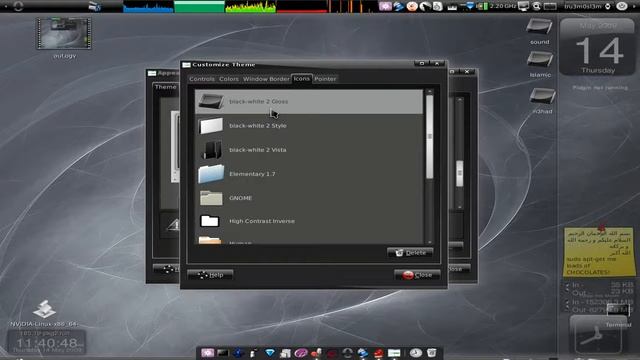Open Help in Customize Theme dialog
The height and width of the screenshot is (360, 640).
[210, 275]
